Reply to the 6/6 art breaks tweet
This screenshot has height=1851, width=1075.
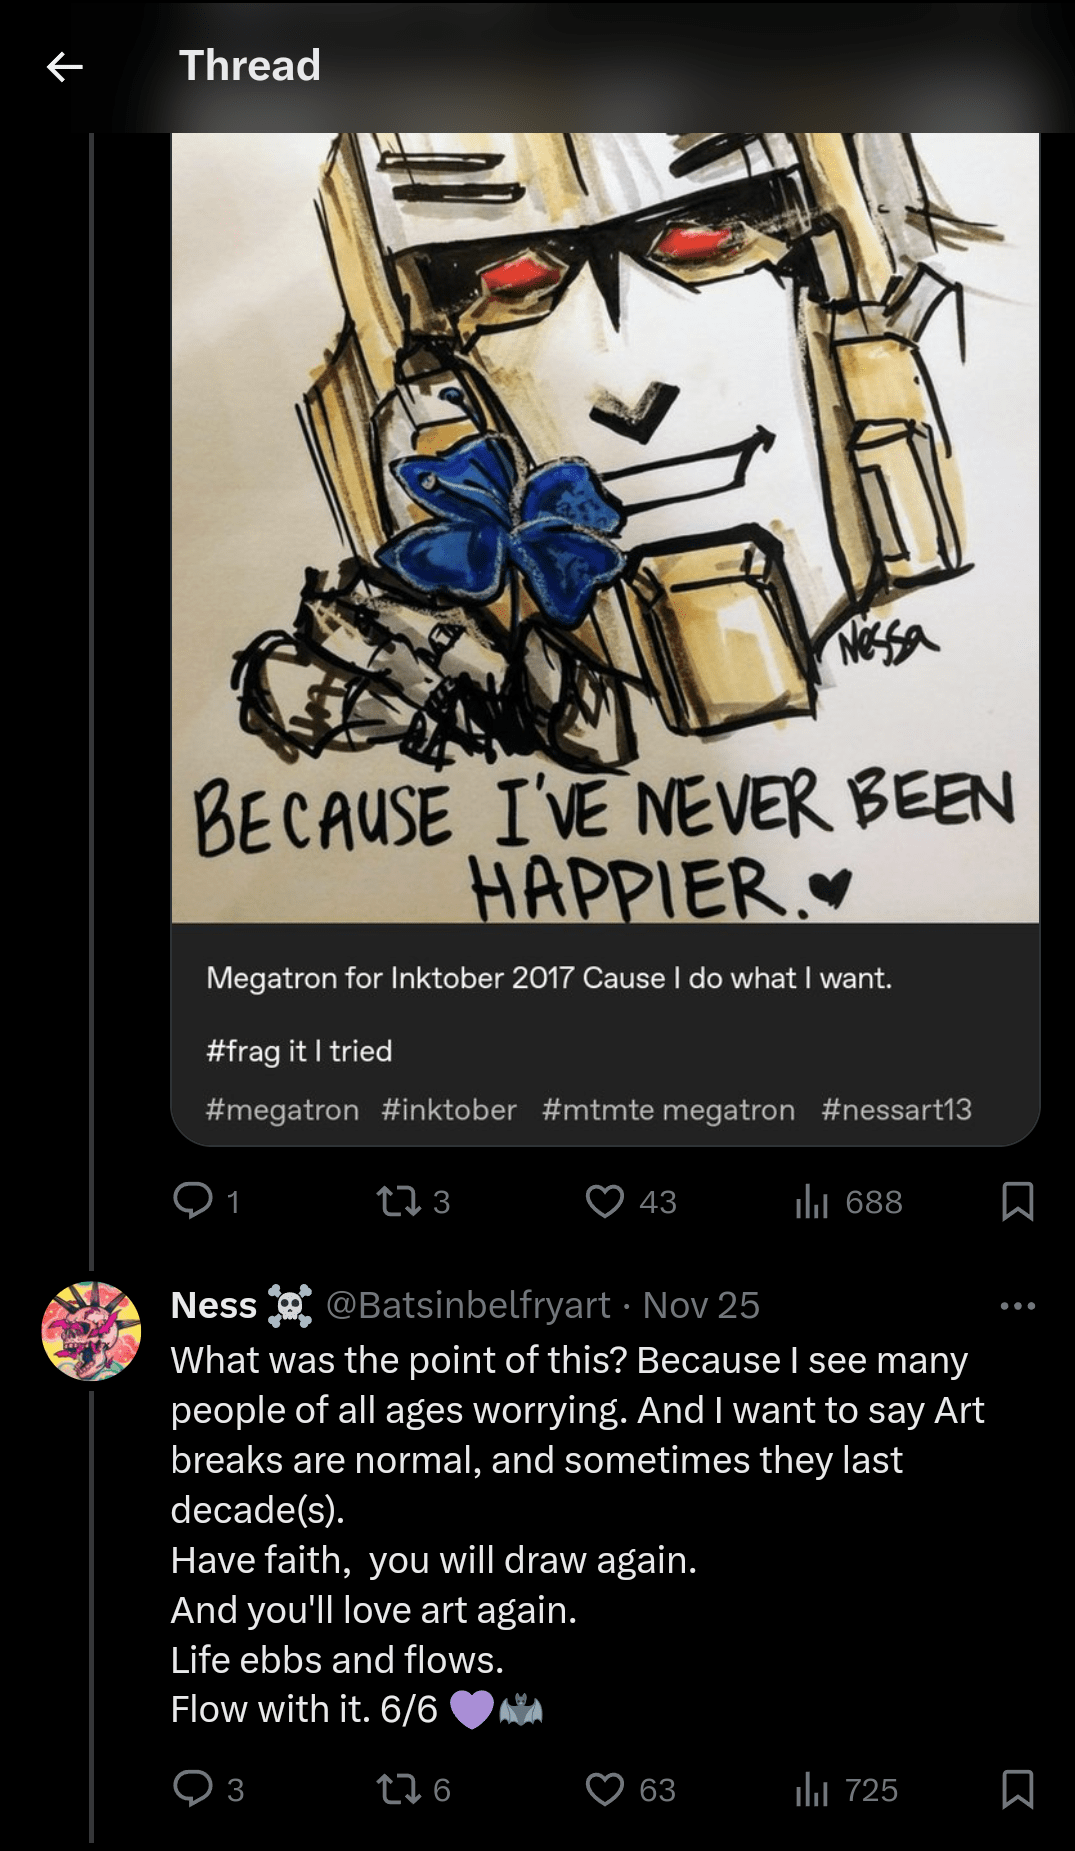(193, 1788)
